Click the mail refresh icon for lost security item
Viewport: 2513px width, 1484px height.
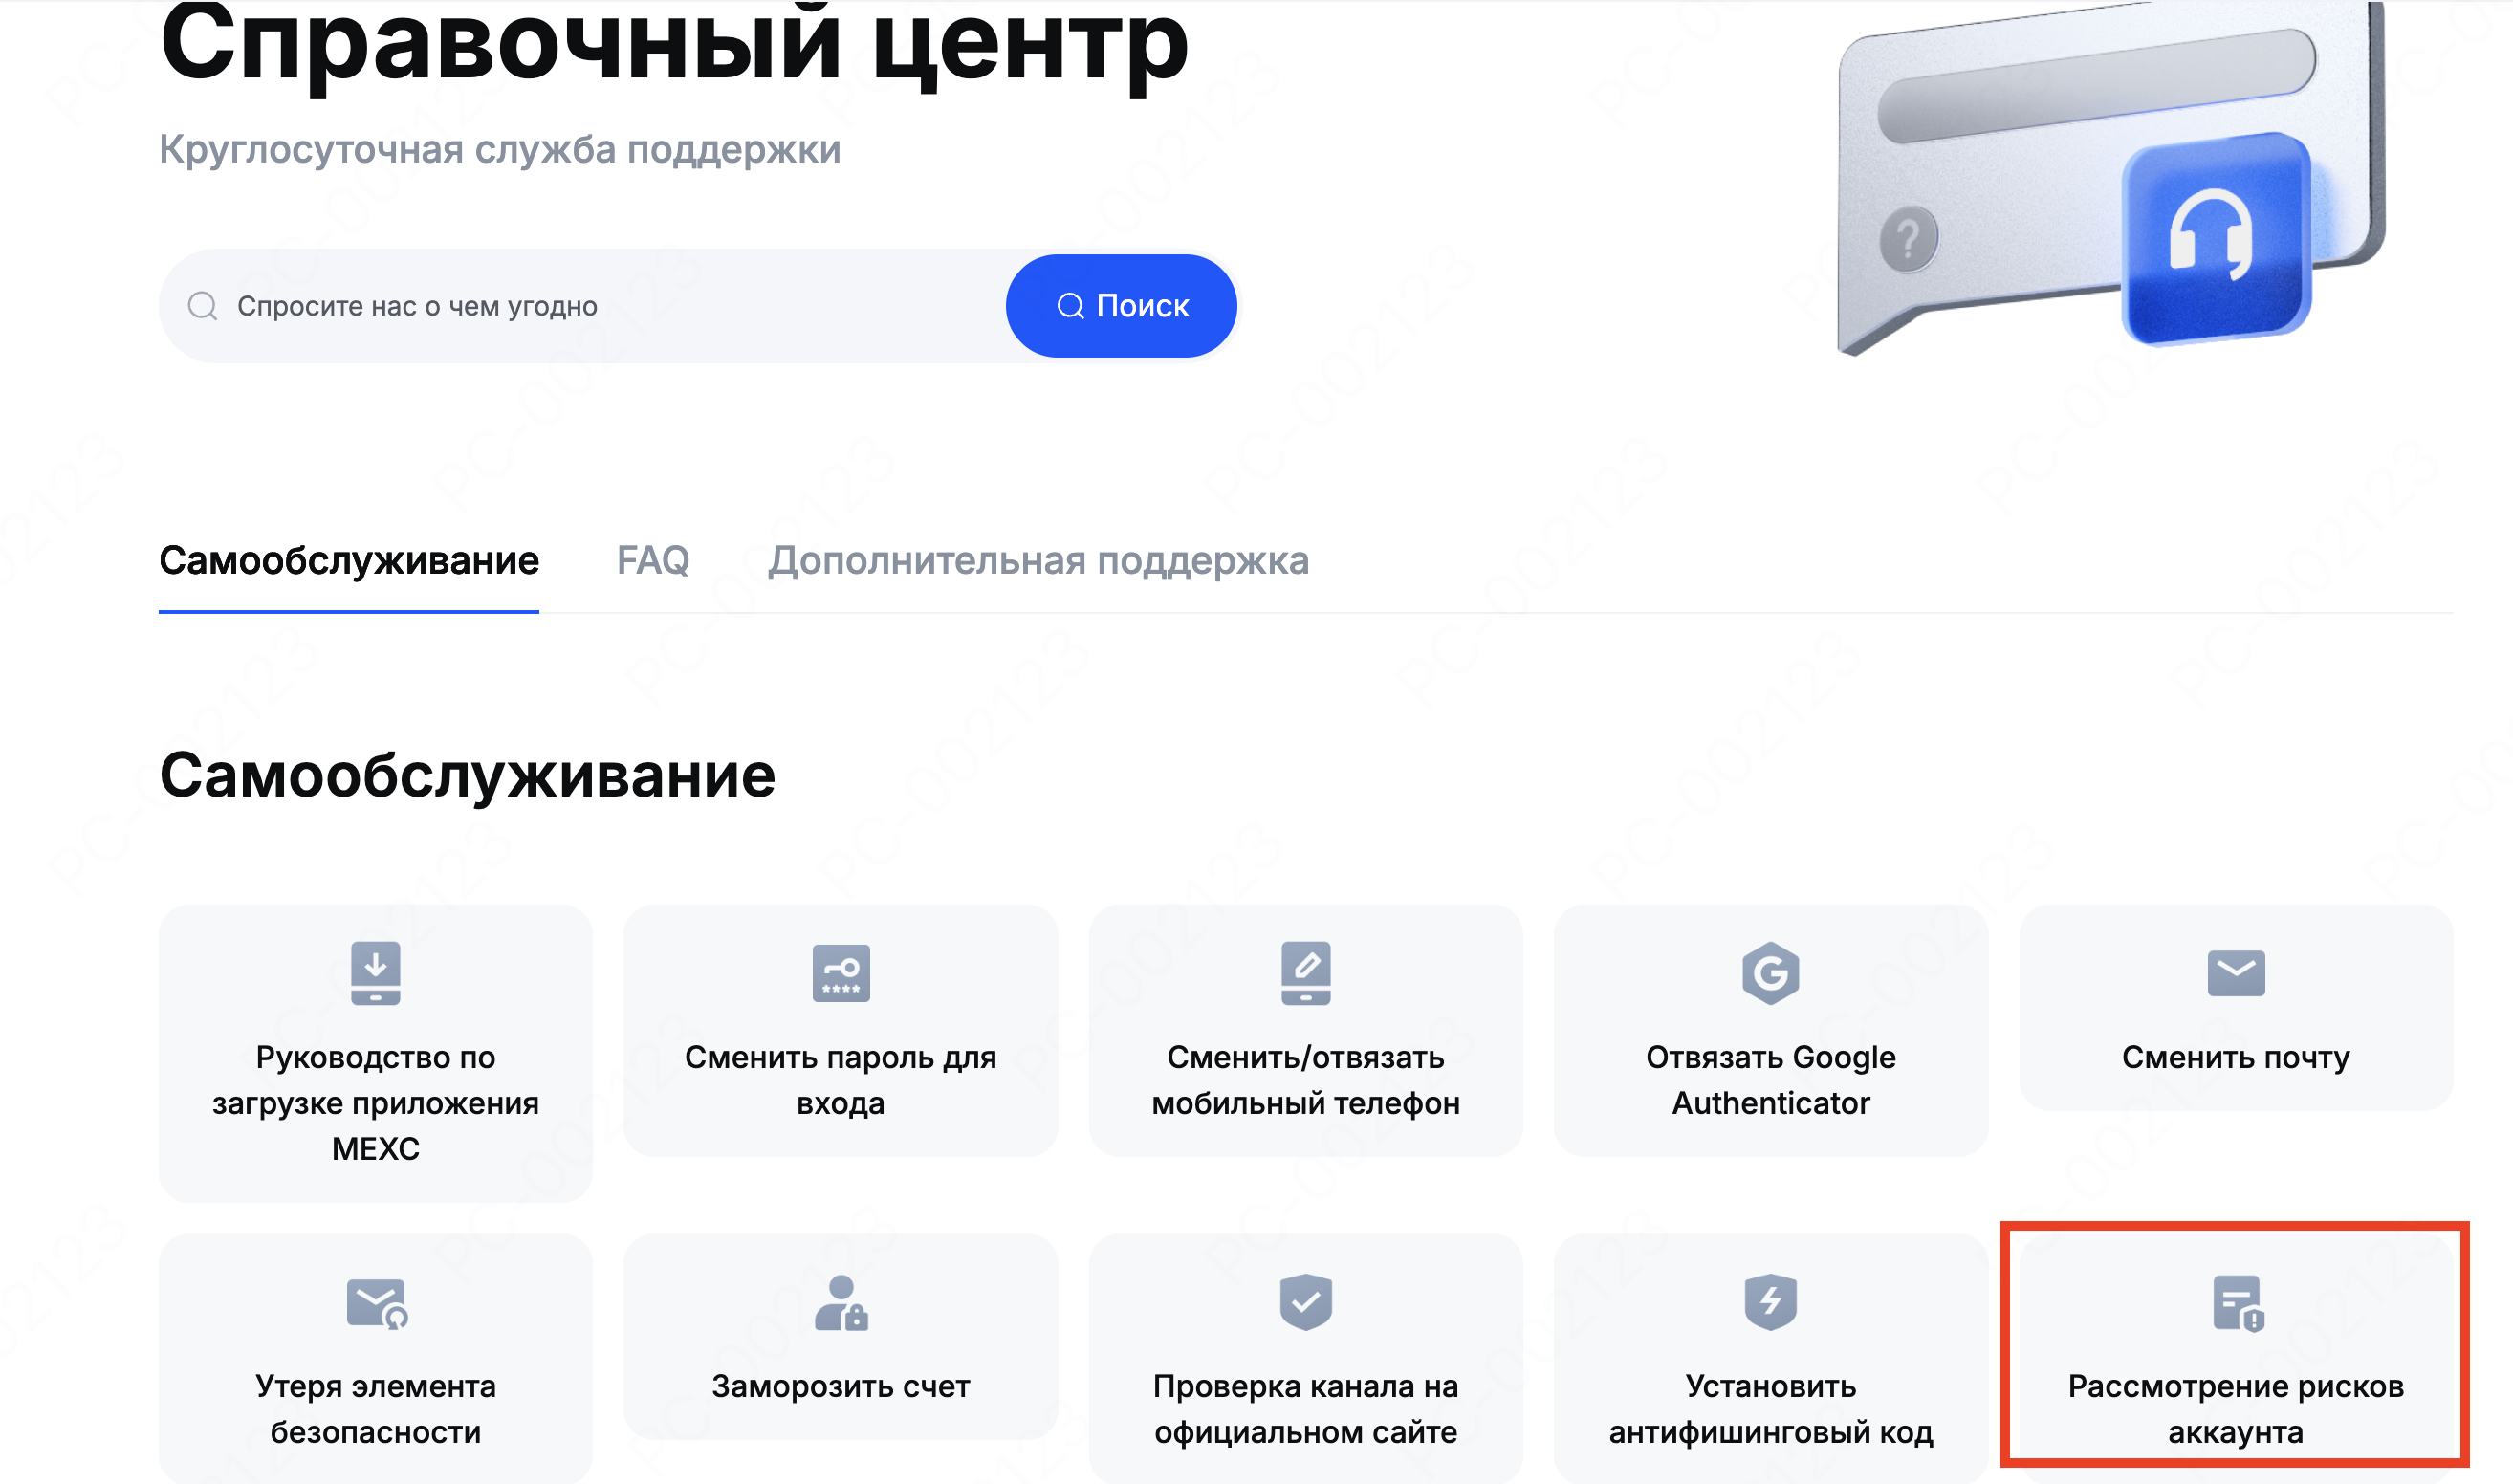click(x=377, y=1303)
